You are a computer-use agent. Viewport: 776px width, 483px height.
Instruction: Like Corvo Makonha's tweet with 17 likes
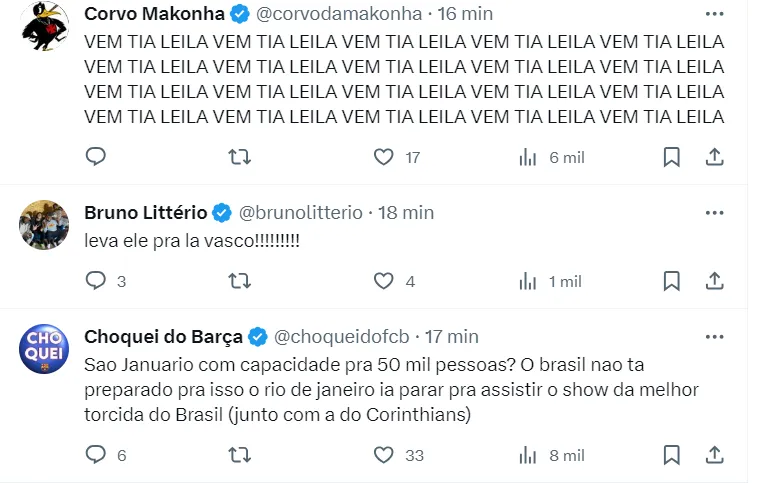384,157
